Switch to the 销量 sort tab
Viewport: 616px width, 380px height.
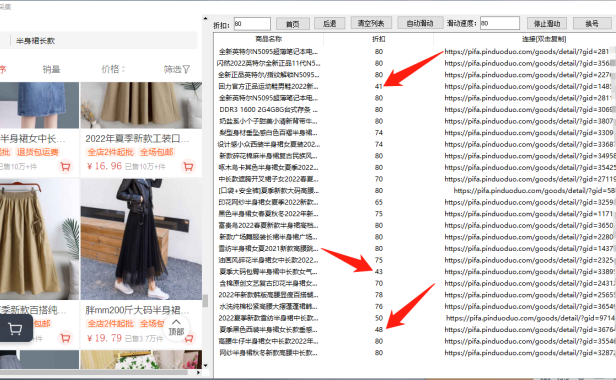tap(51, 70)
